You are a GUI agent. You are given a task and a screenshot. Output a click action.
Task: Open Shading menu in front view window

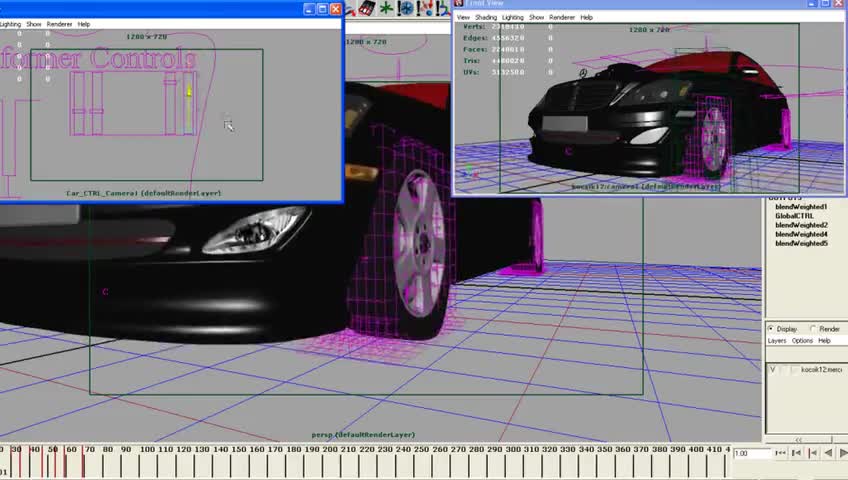(x=486, y=17)
